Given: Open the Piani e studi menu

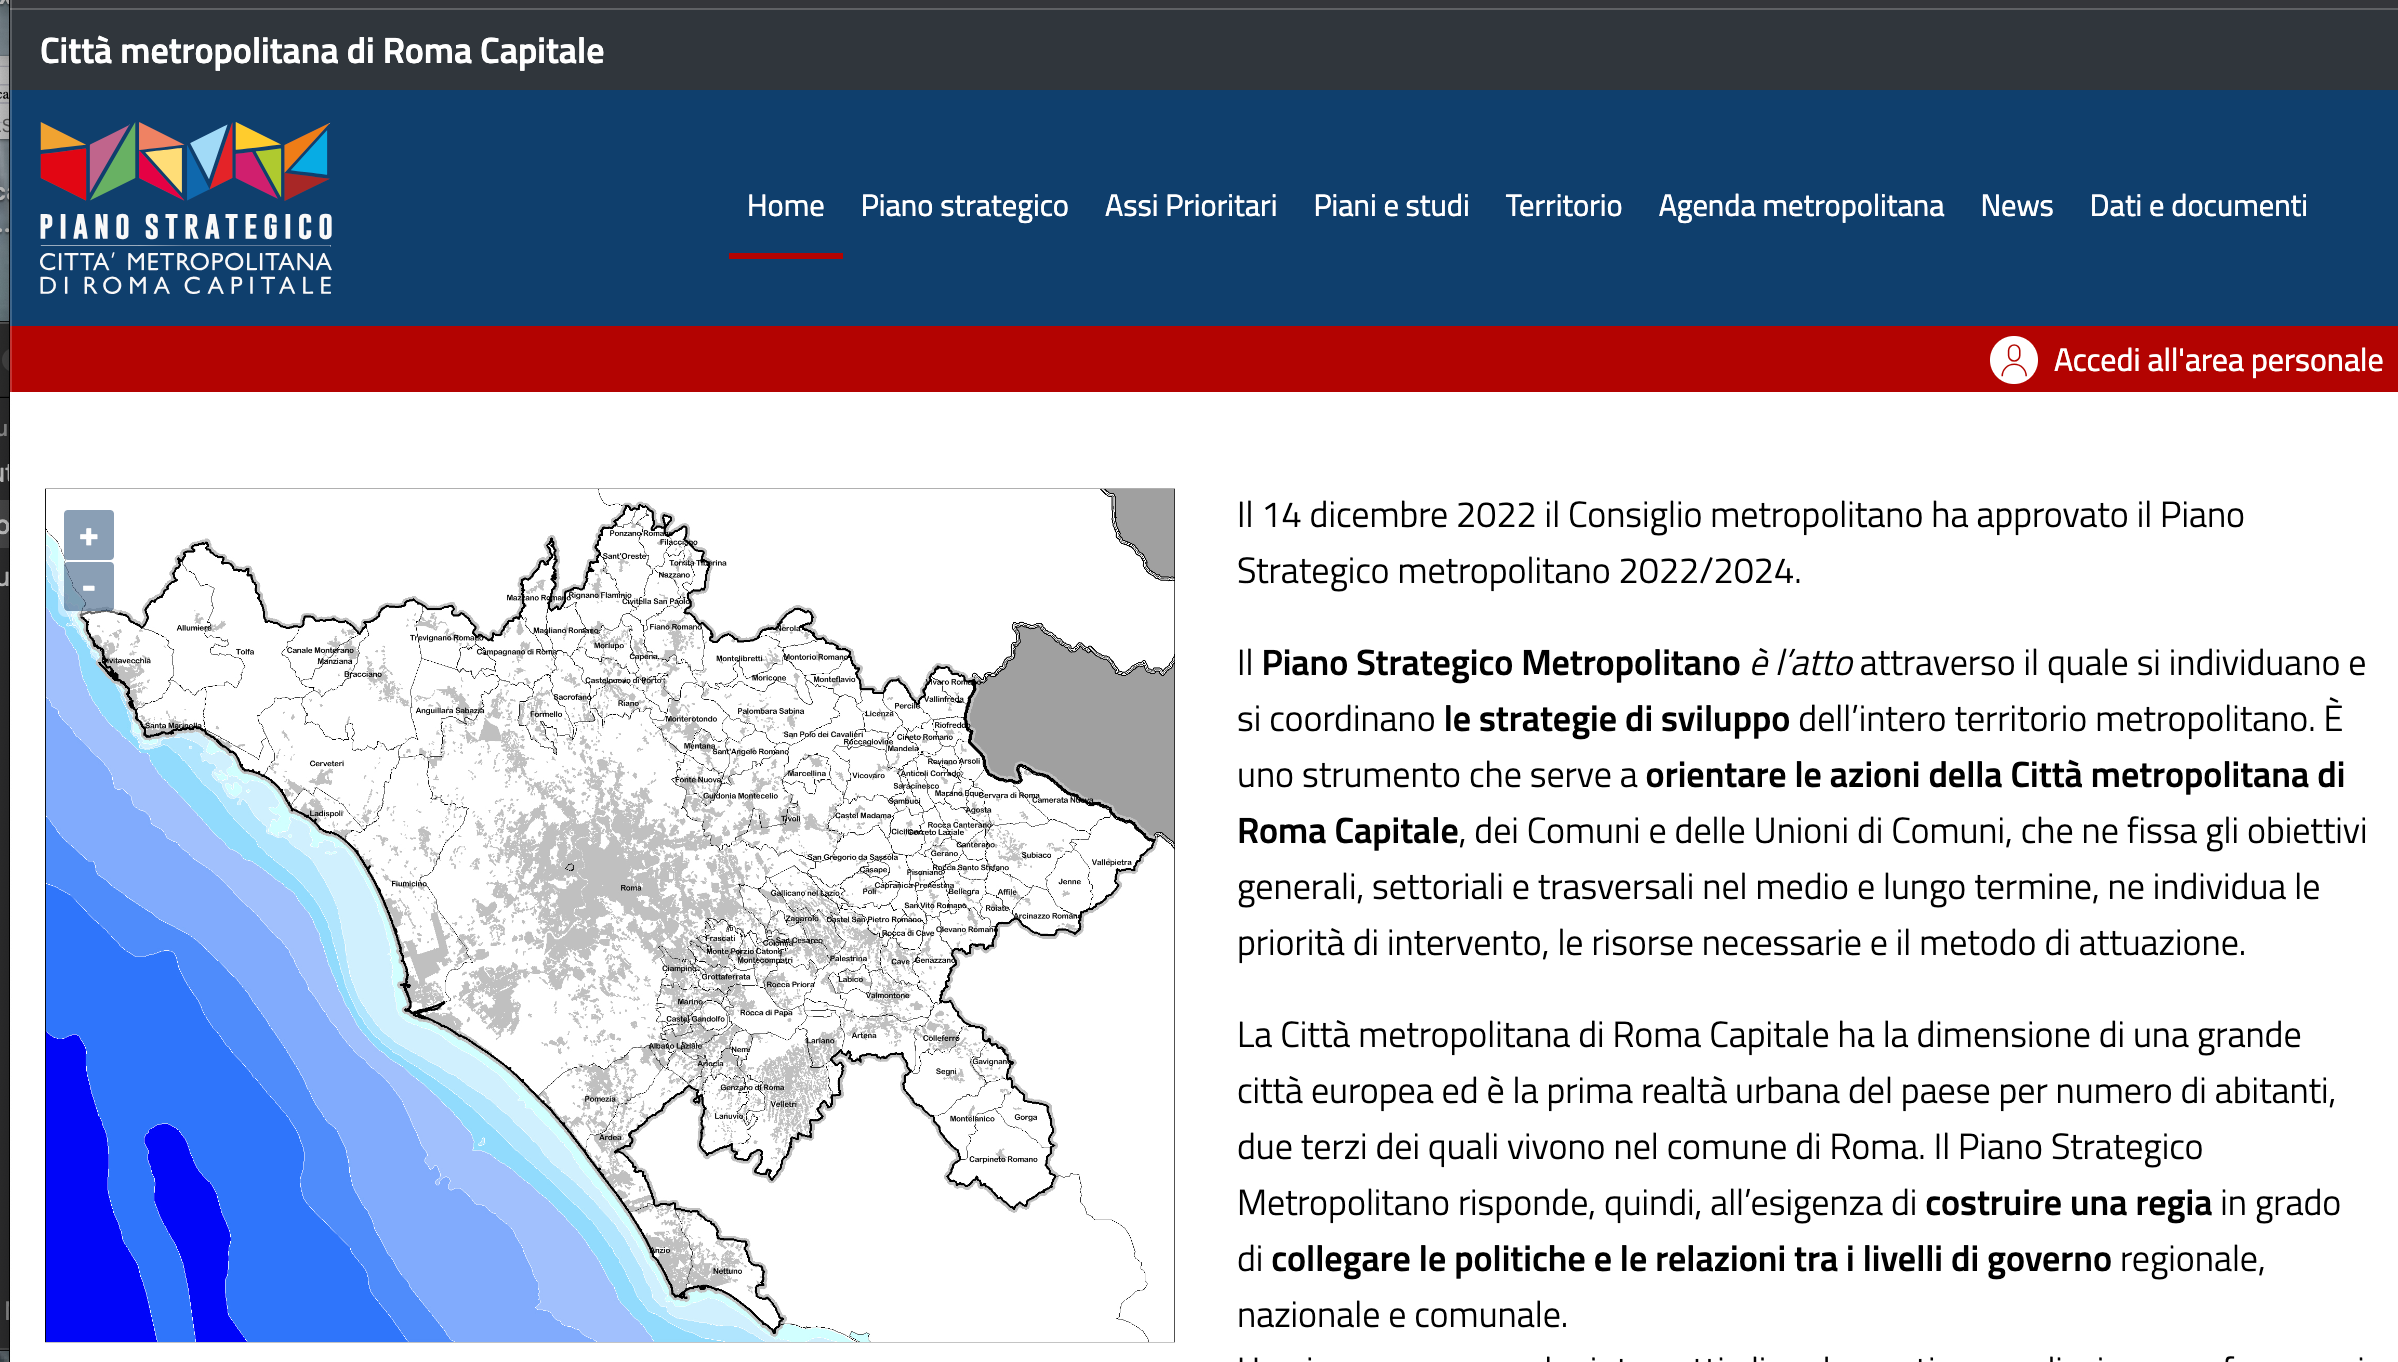Looking at the screenshot, I should (x=1391, y=206).
